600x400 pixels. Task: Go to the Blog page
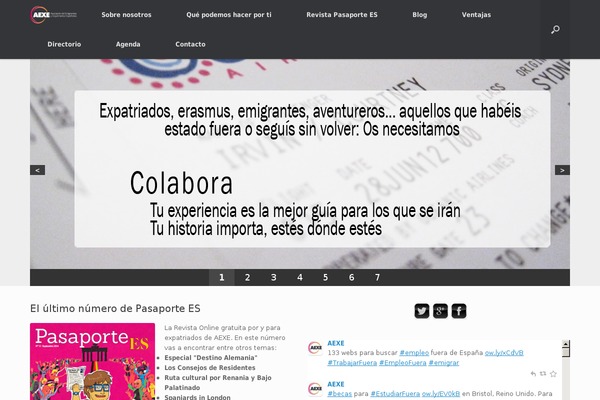click(x=419, y=15)
